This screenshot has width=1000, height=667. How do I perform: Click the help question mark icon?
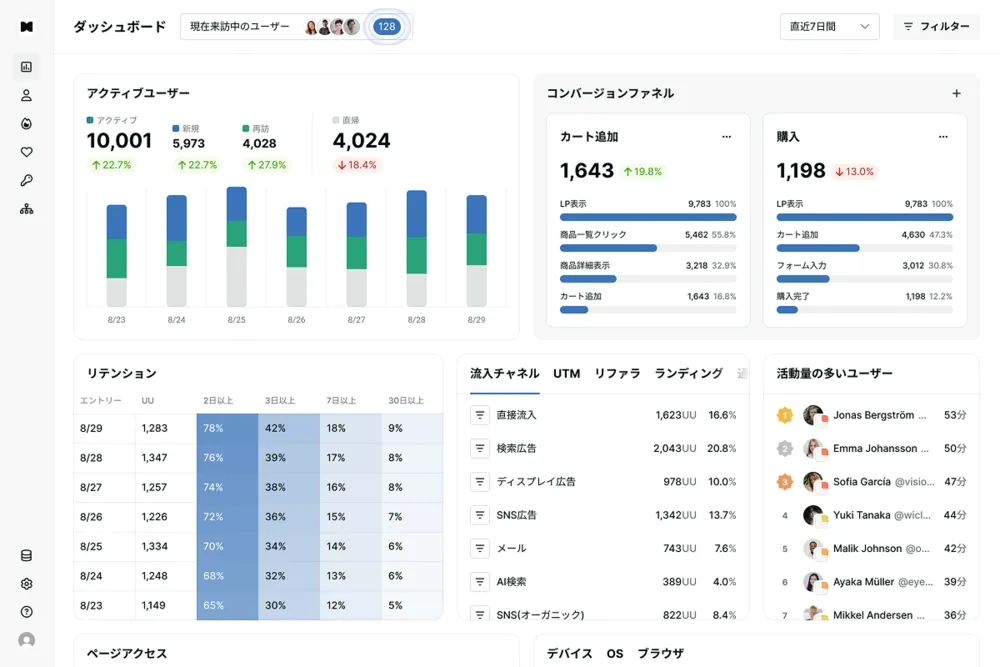pos(26,611)
